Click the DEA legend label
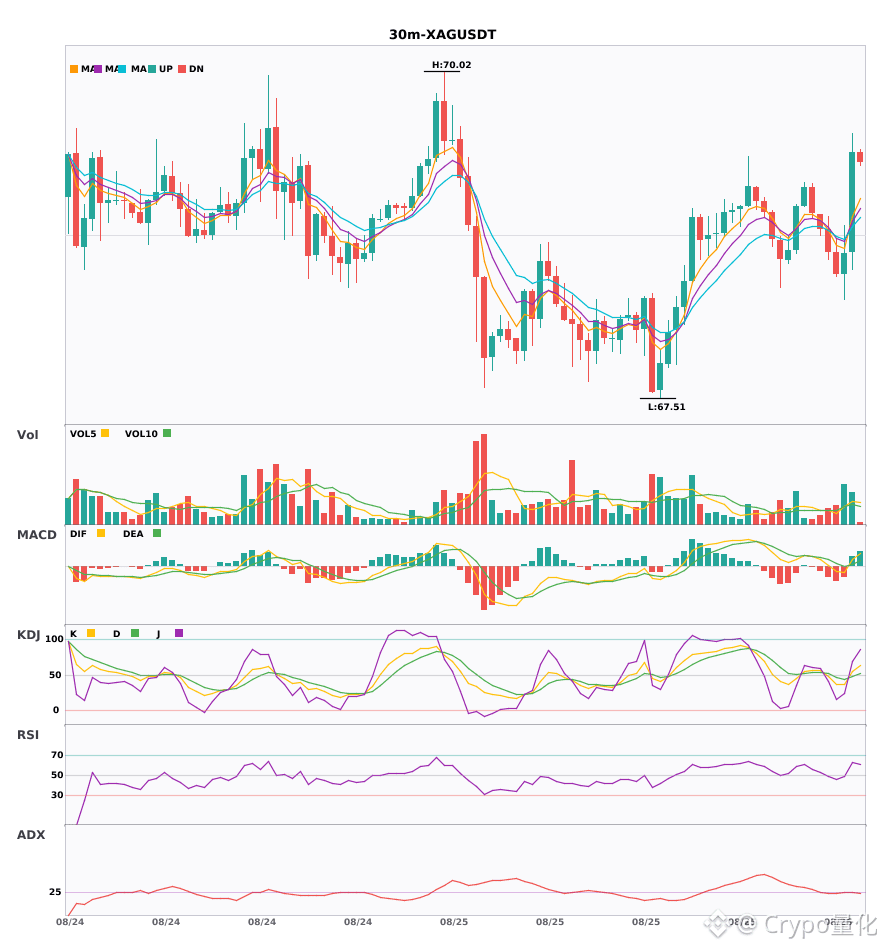885x950 pixels. click(133, 534)
